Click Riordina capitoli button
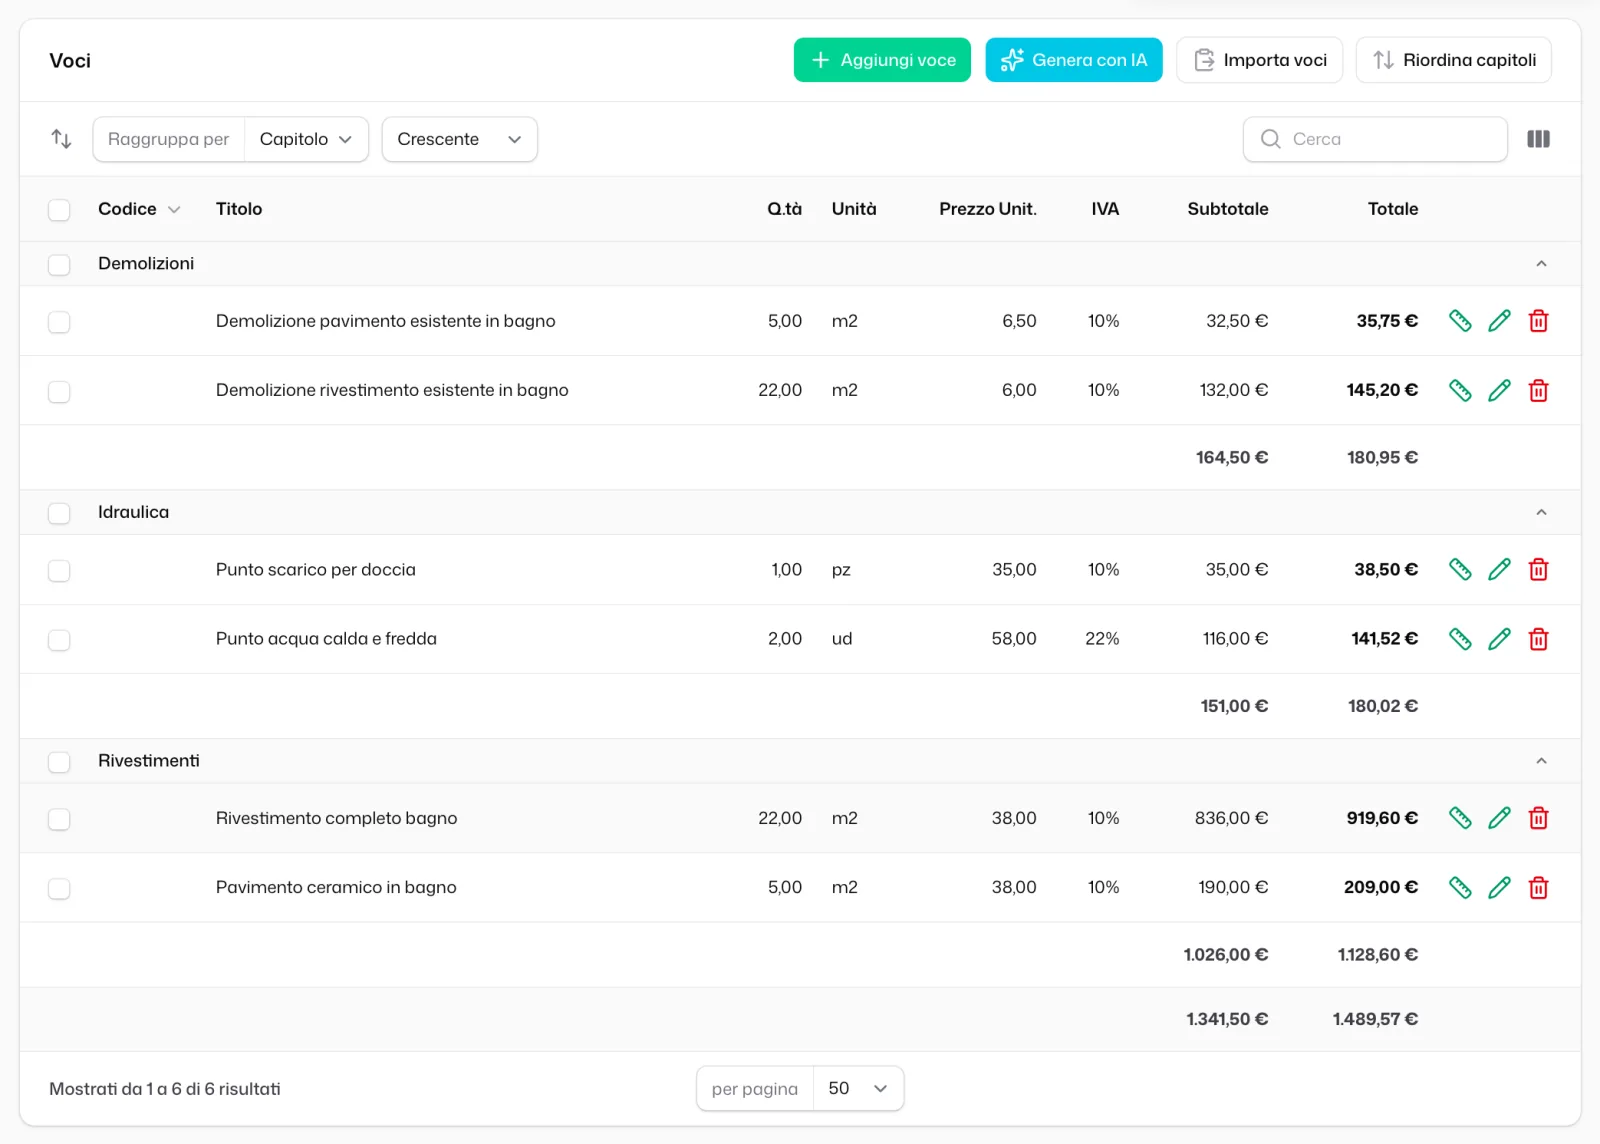Image resolution: width=1600 pixels, height=1144 pixels. pos(1453,60)
